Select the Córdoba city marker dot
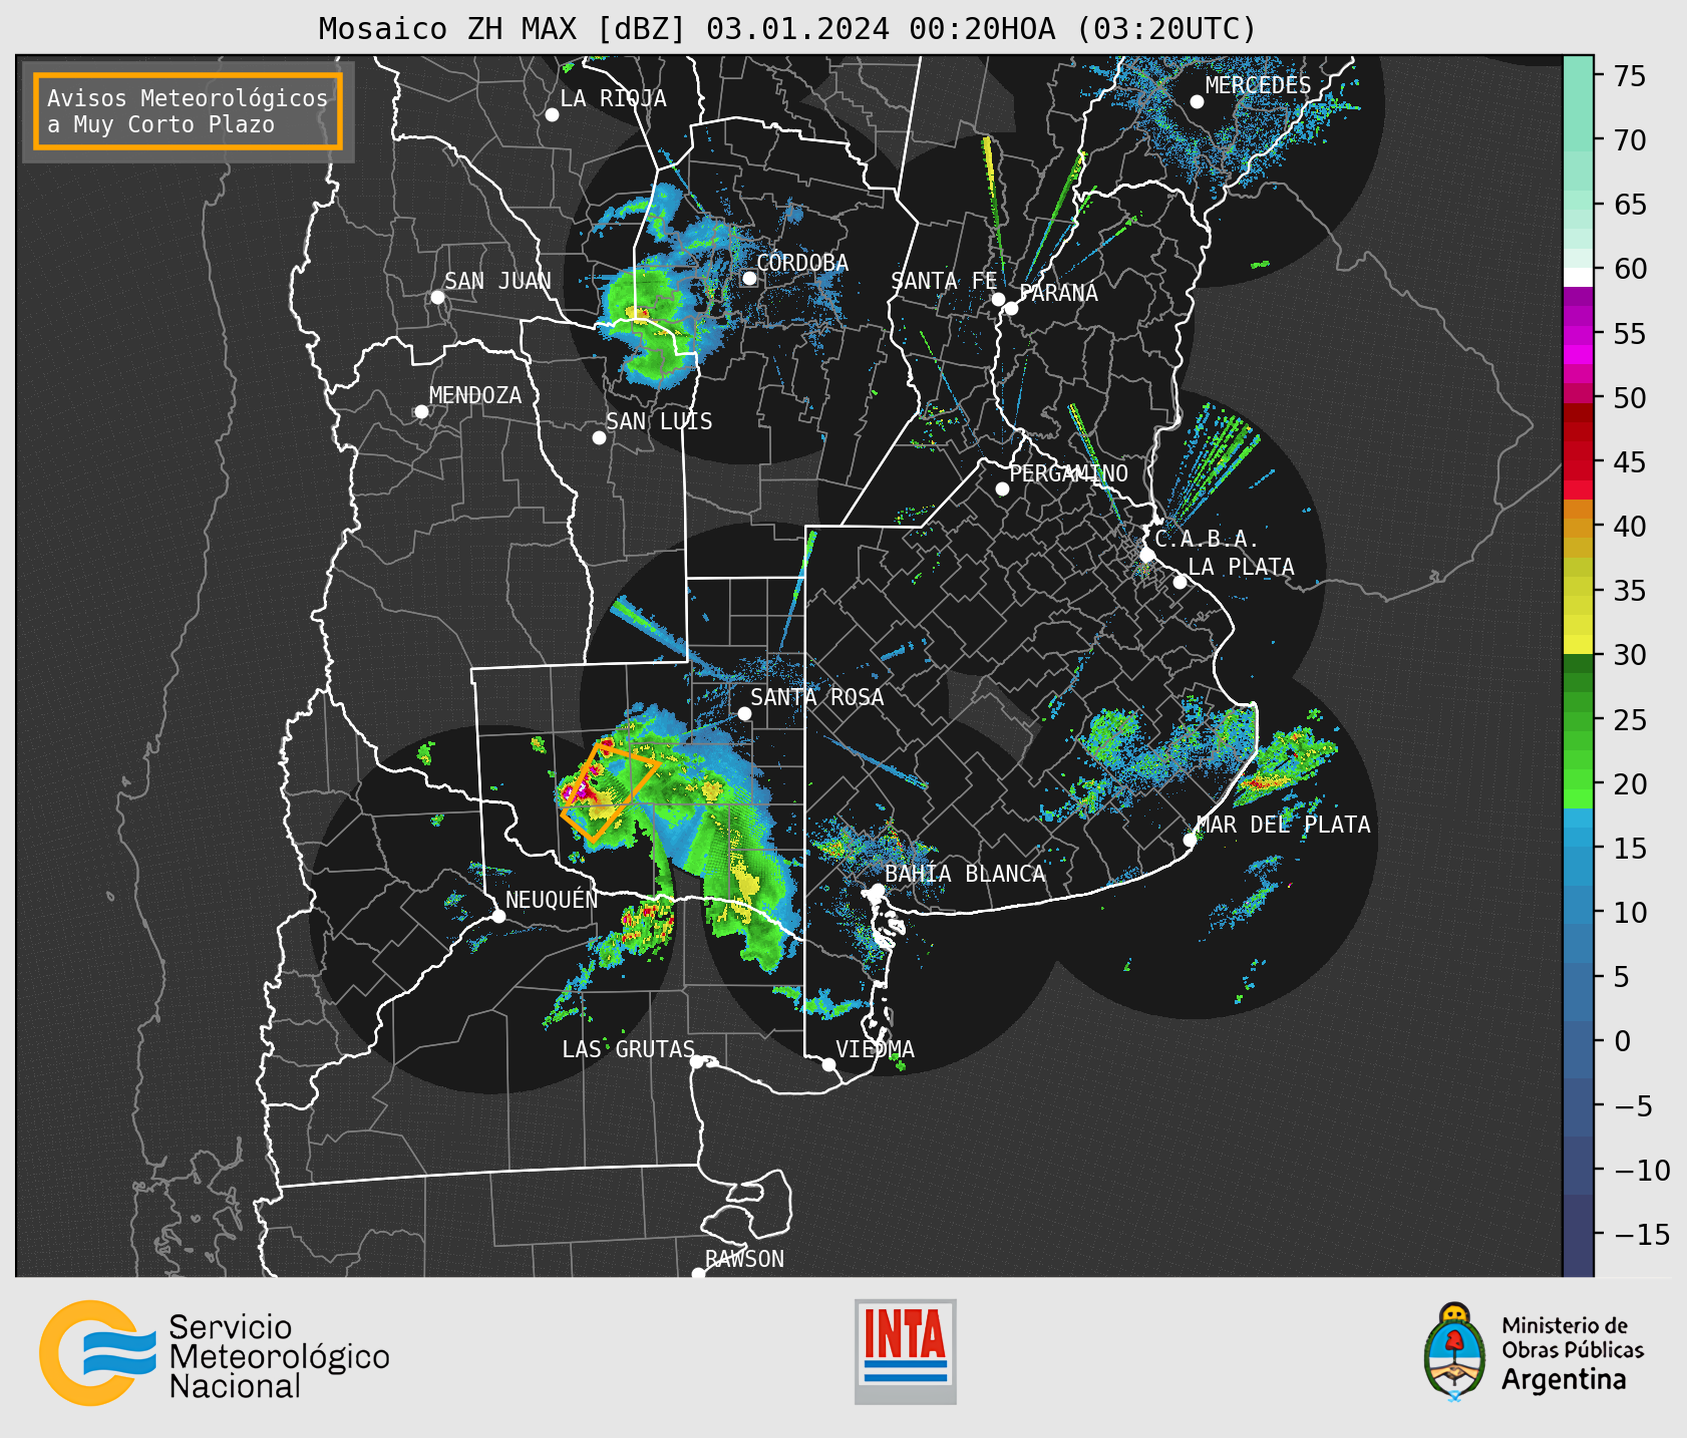Image resolution: width=1687 pixels, height=1438 pixels. [749, 278]
